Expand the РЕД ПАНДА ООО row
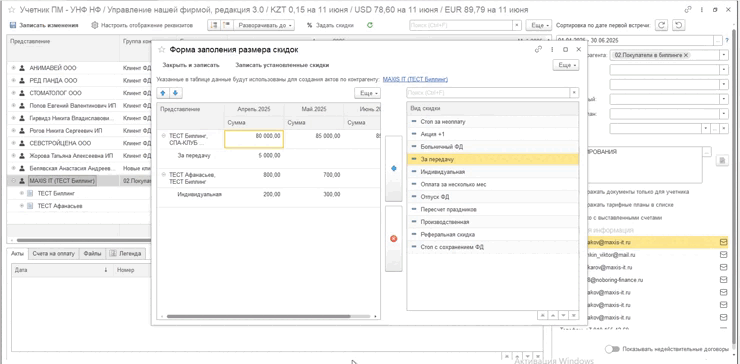740x364 pixels. pyautogui.click(x=13, y=81)
